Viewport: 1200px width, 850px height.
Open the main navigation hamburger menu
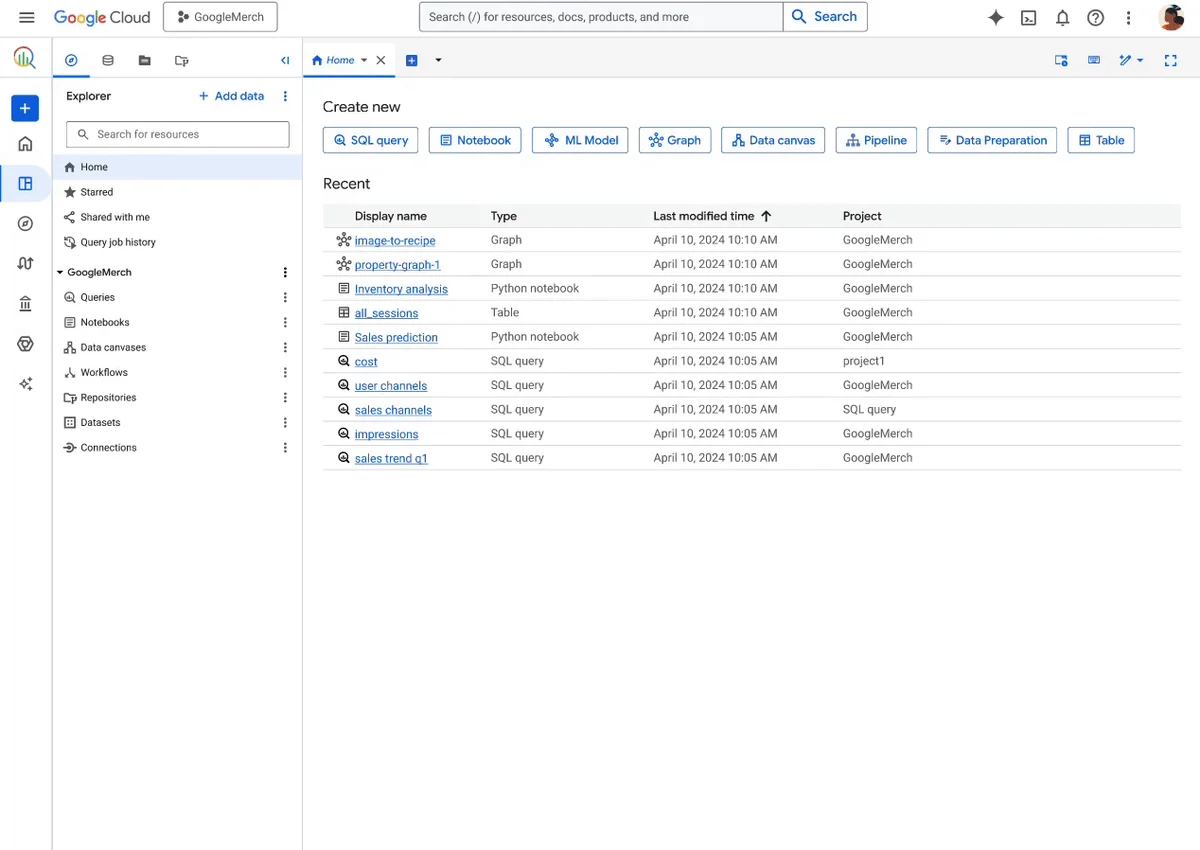pyautogui.click(x=27, y=17)
